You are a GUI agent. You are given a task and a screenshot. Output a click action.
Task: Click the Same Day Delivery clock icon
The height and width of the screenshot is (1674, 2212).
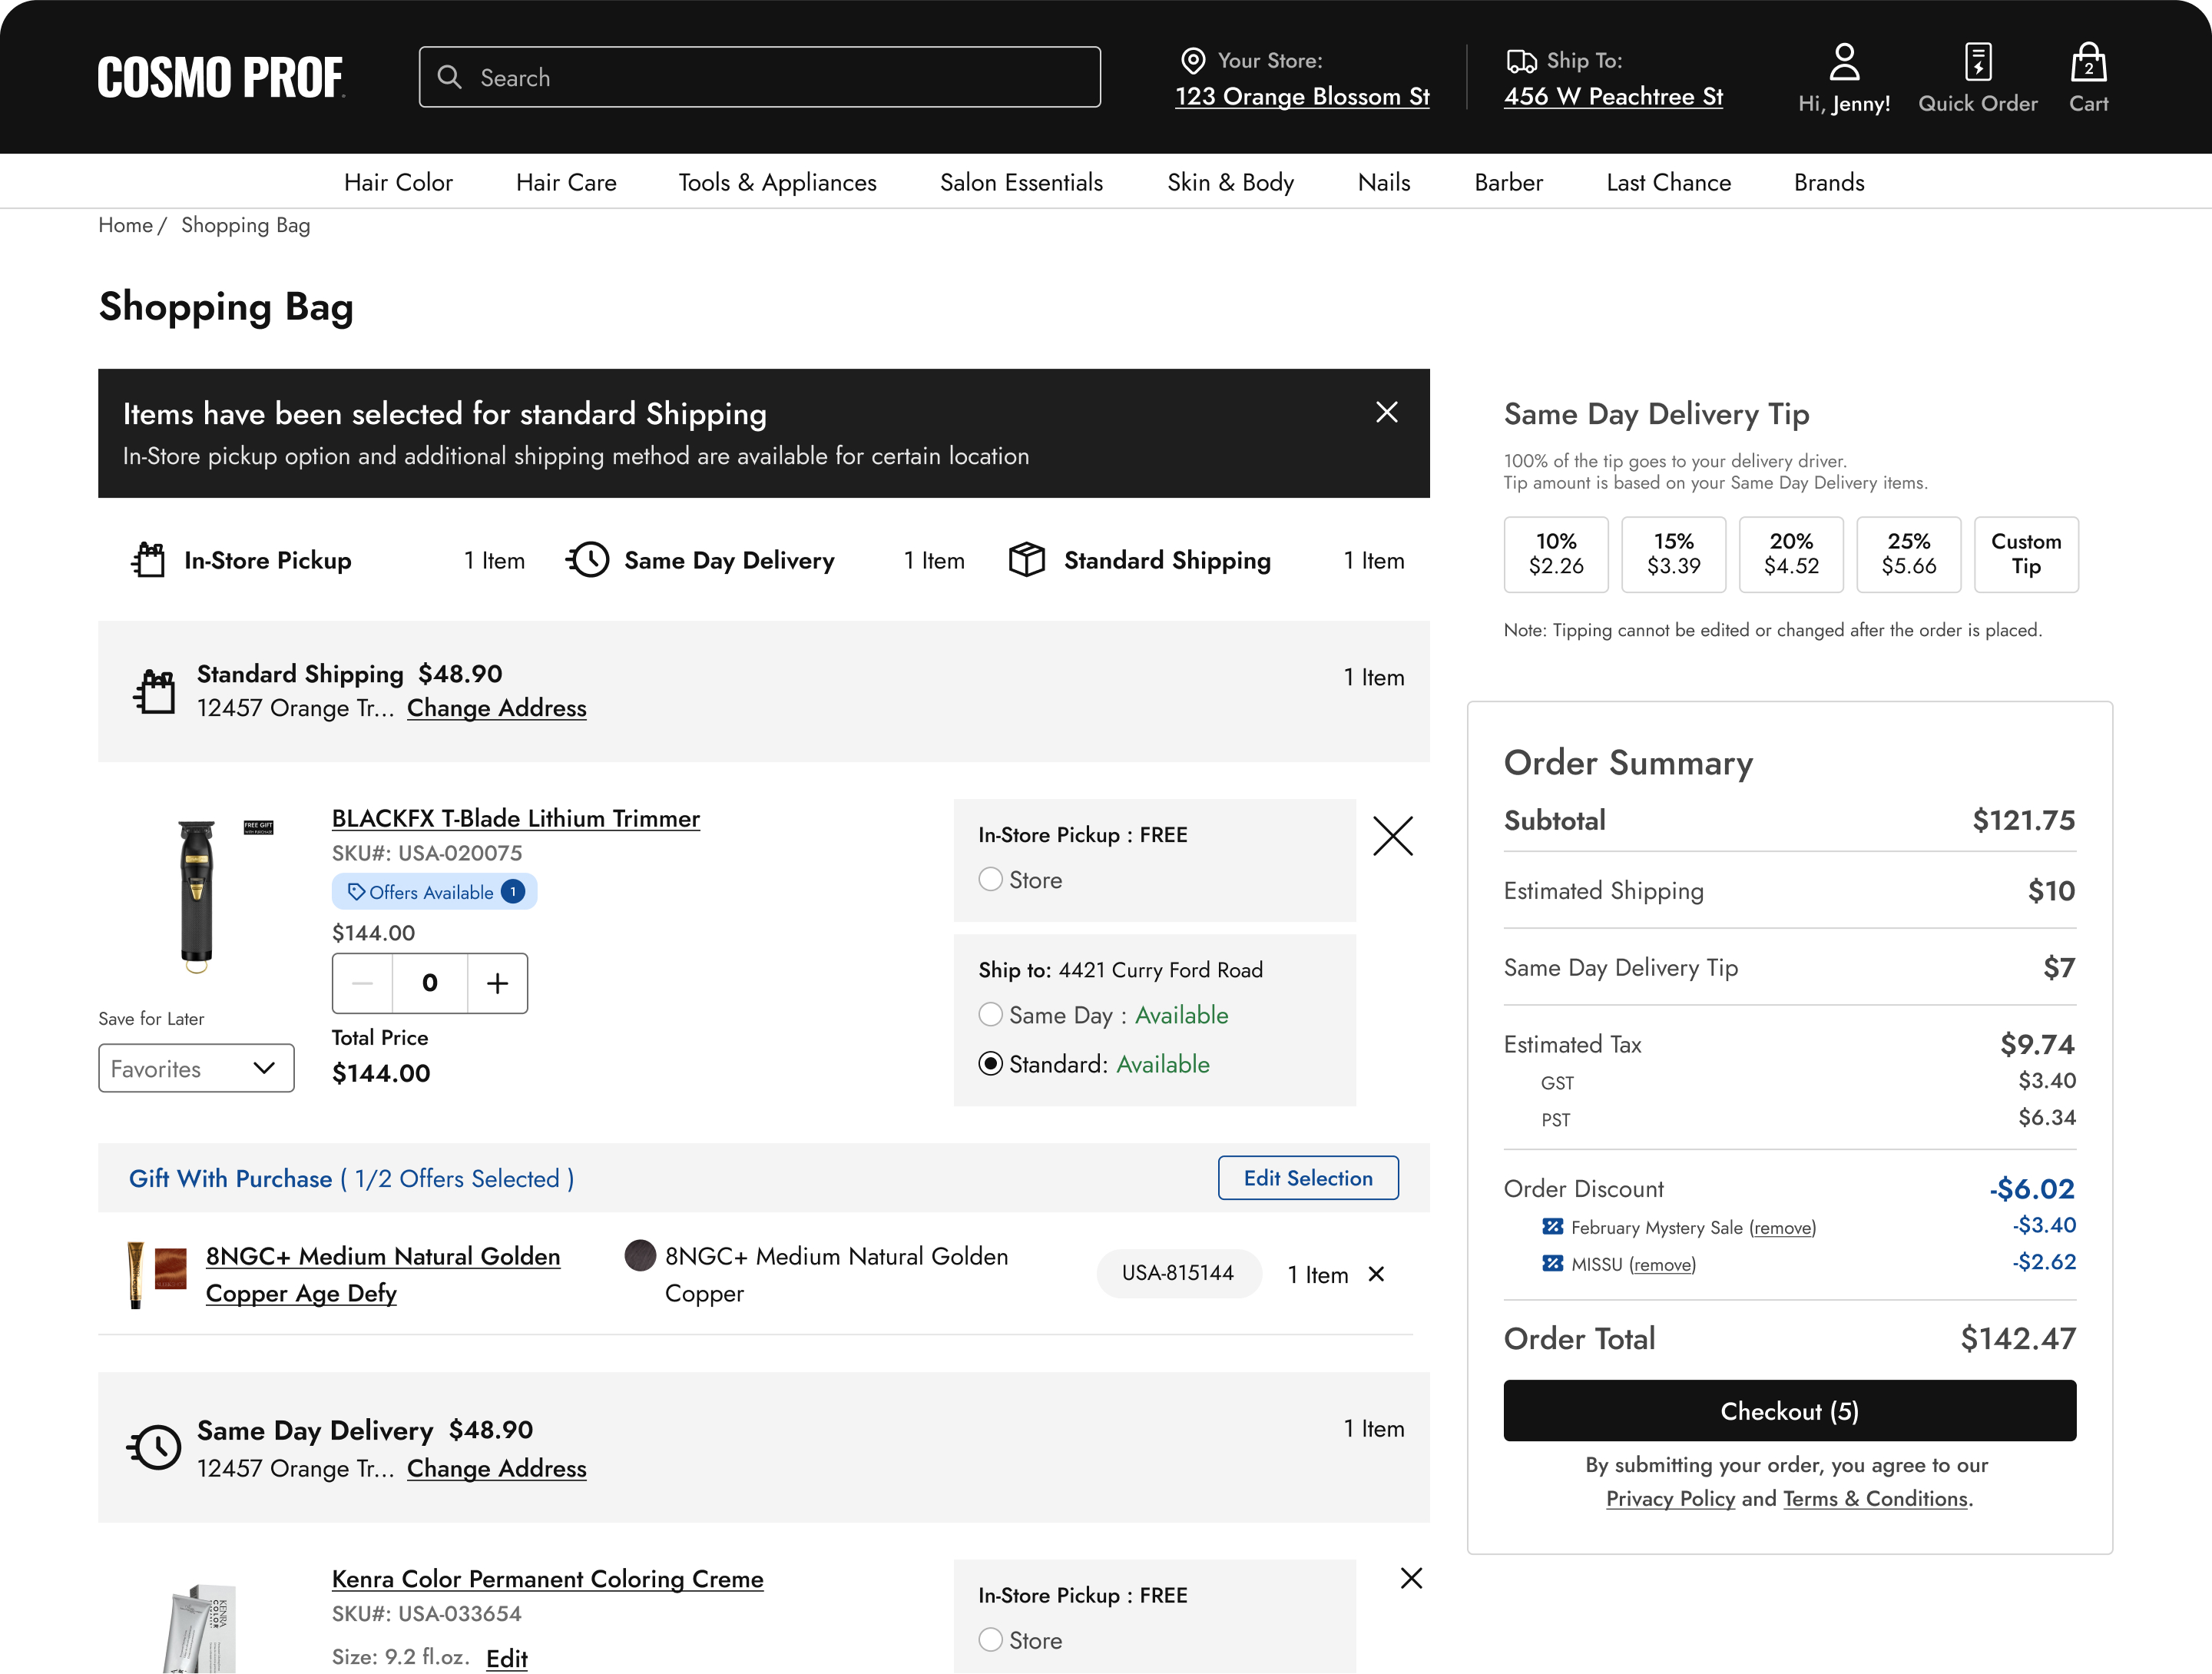click(x=588, y=560)
